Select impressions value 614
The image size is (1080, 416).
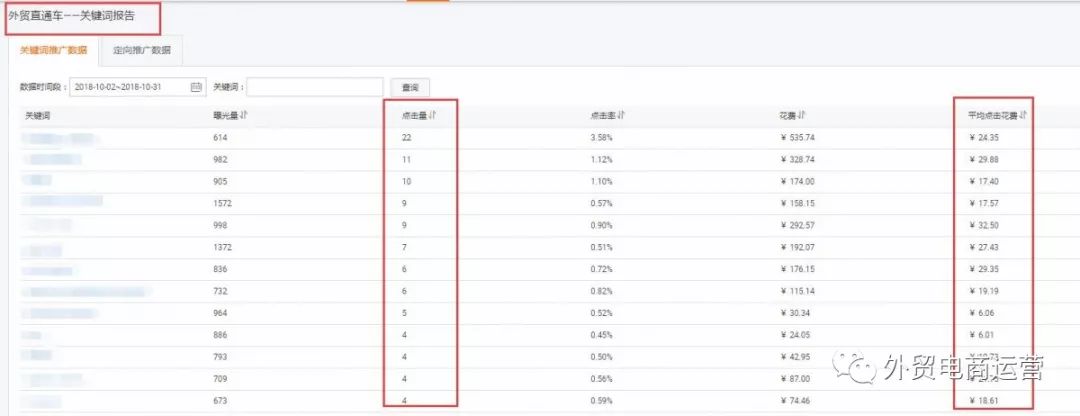[220, 138]
